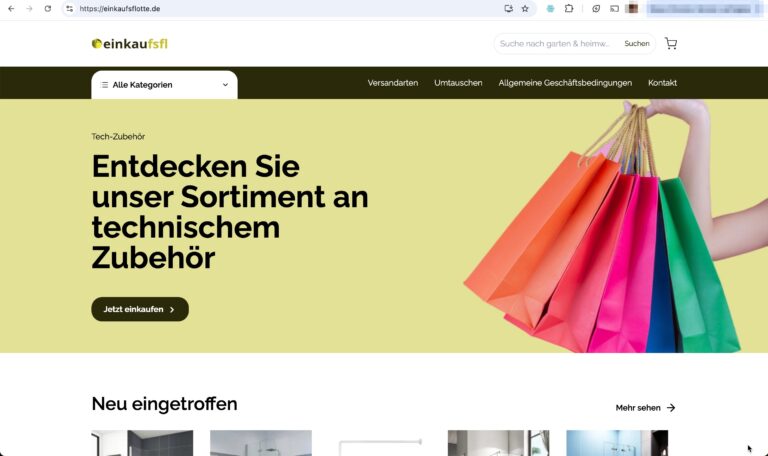This screenshot has height=456, width=768.
Task: Open Allgemeine Geschäftsbedingungen page
Action: click(x=565, y=83)
